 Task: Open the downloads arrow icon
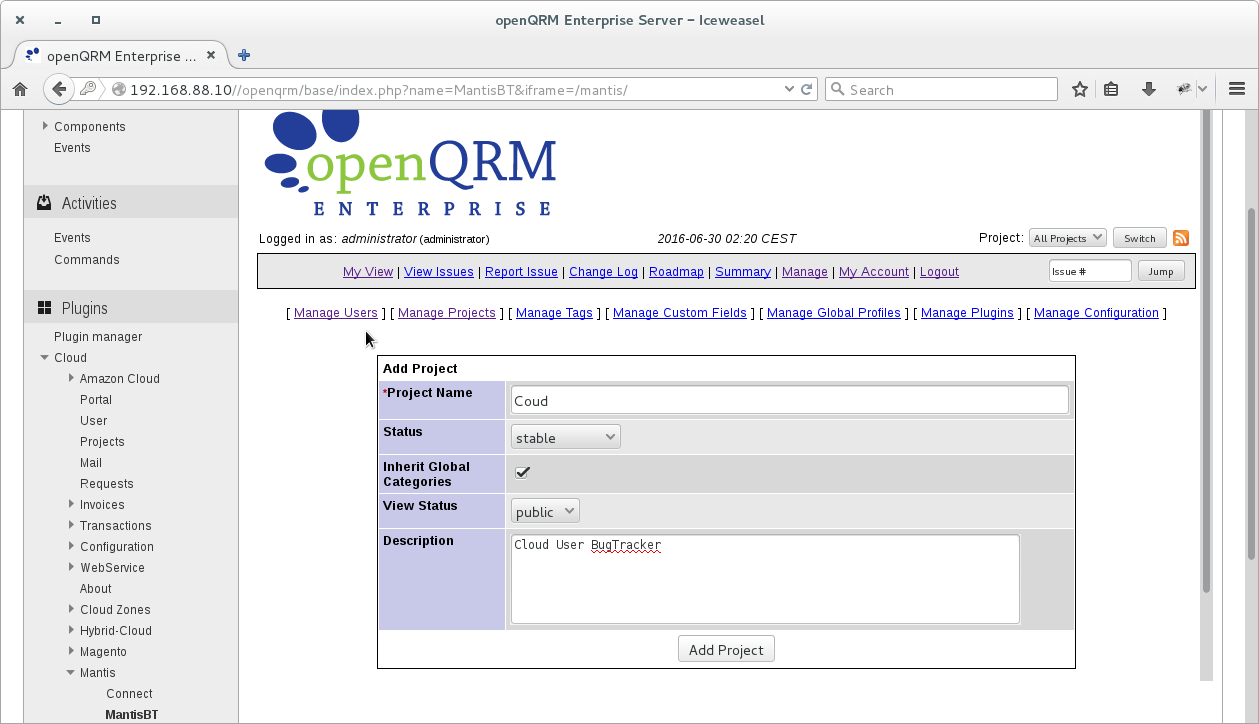(x=1149, y=89)
